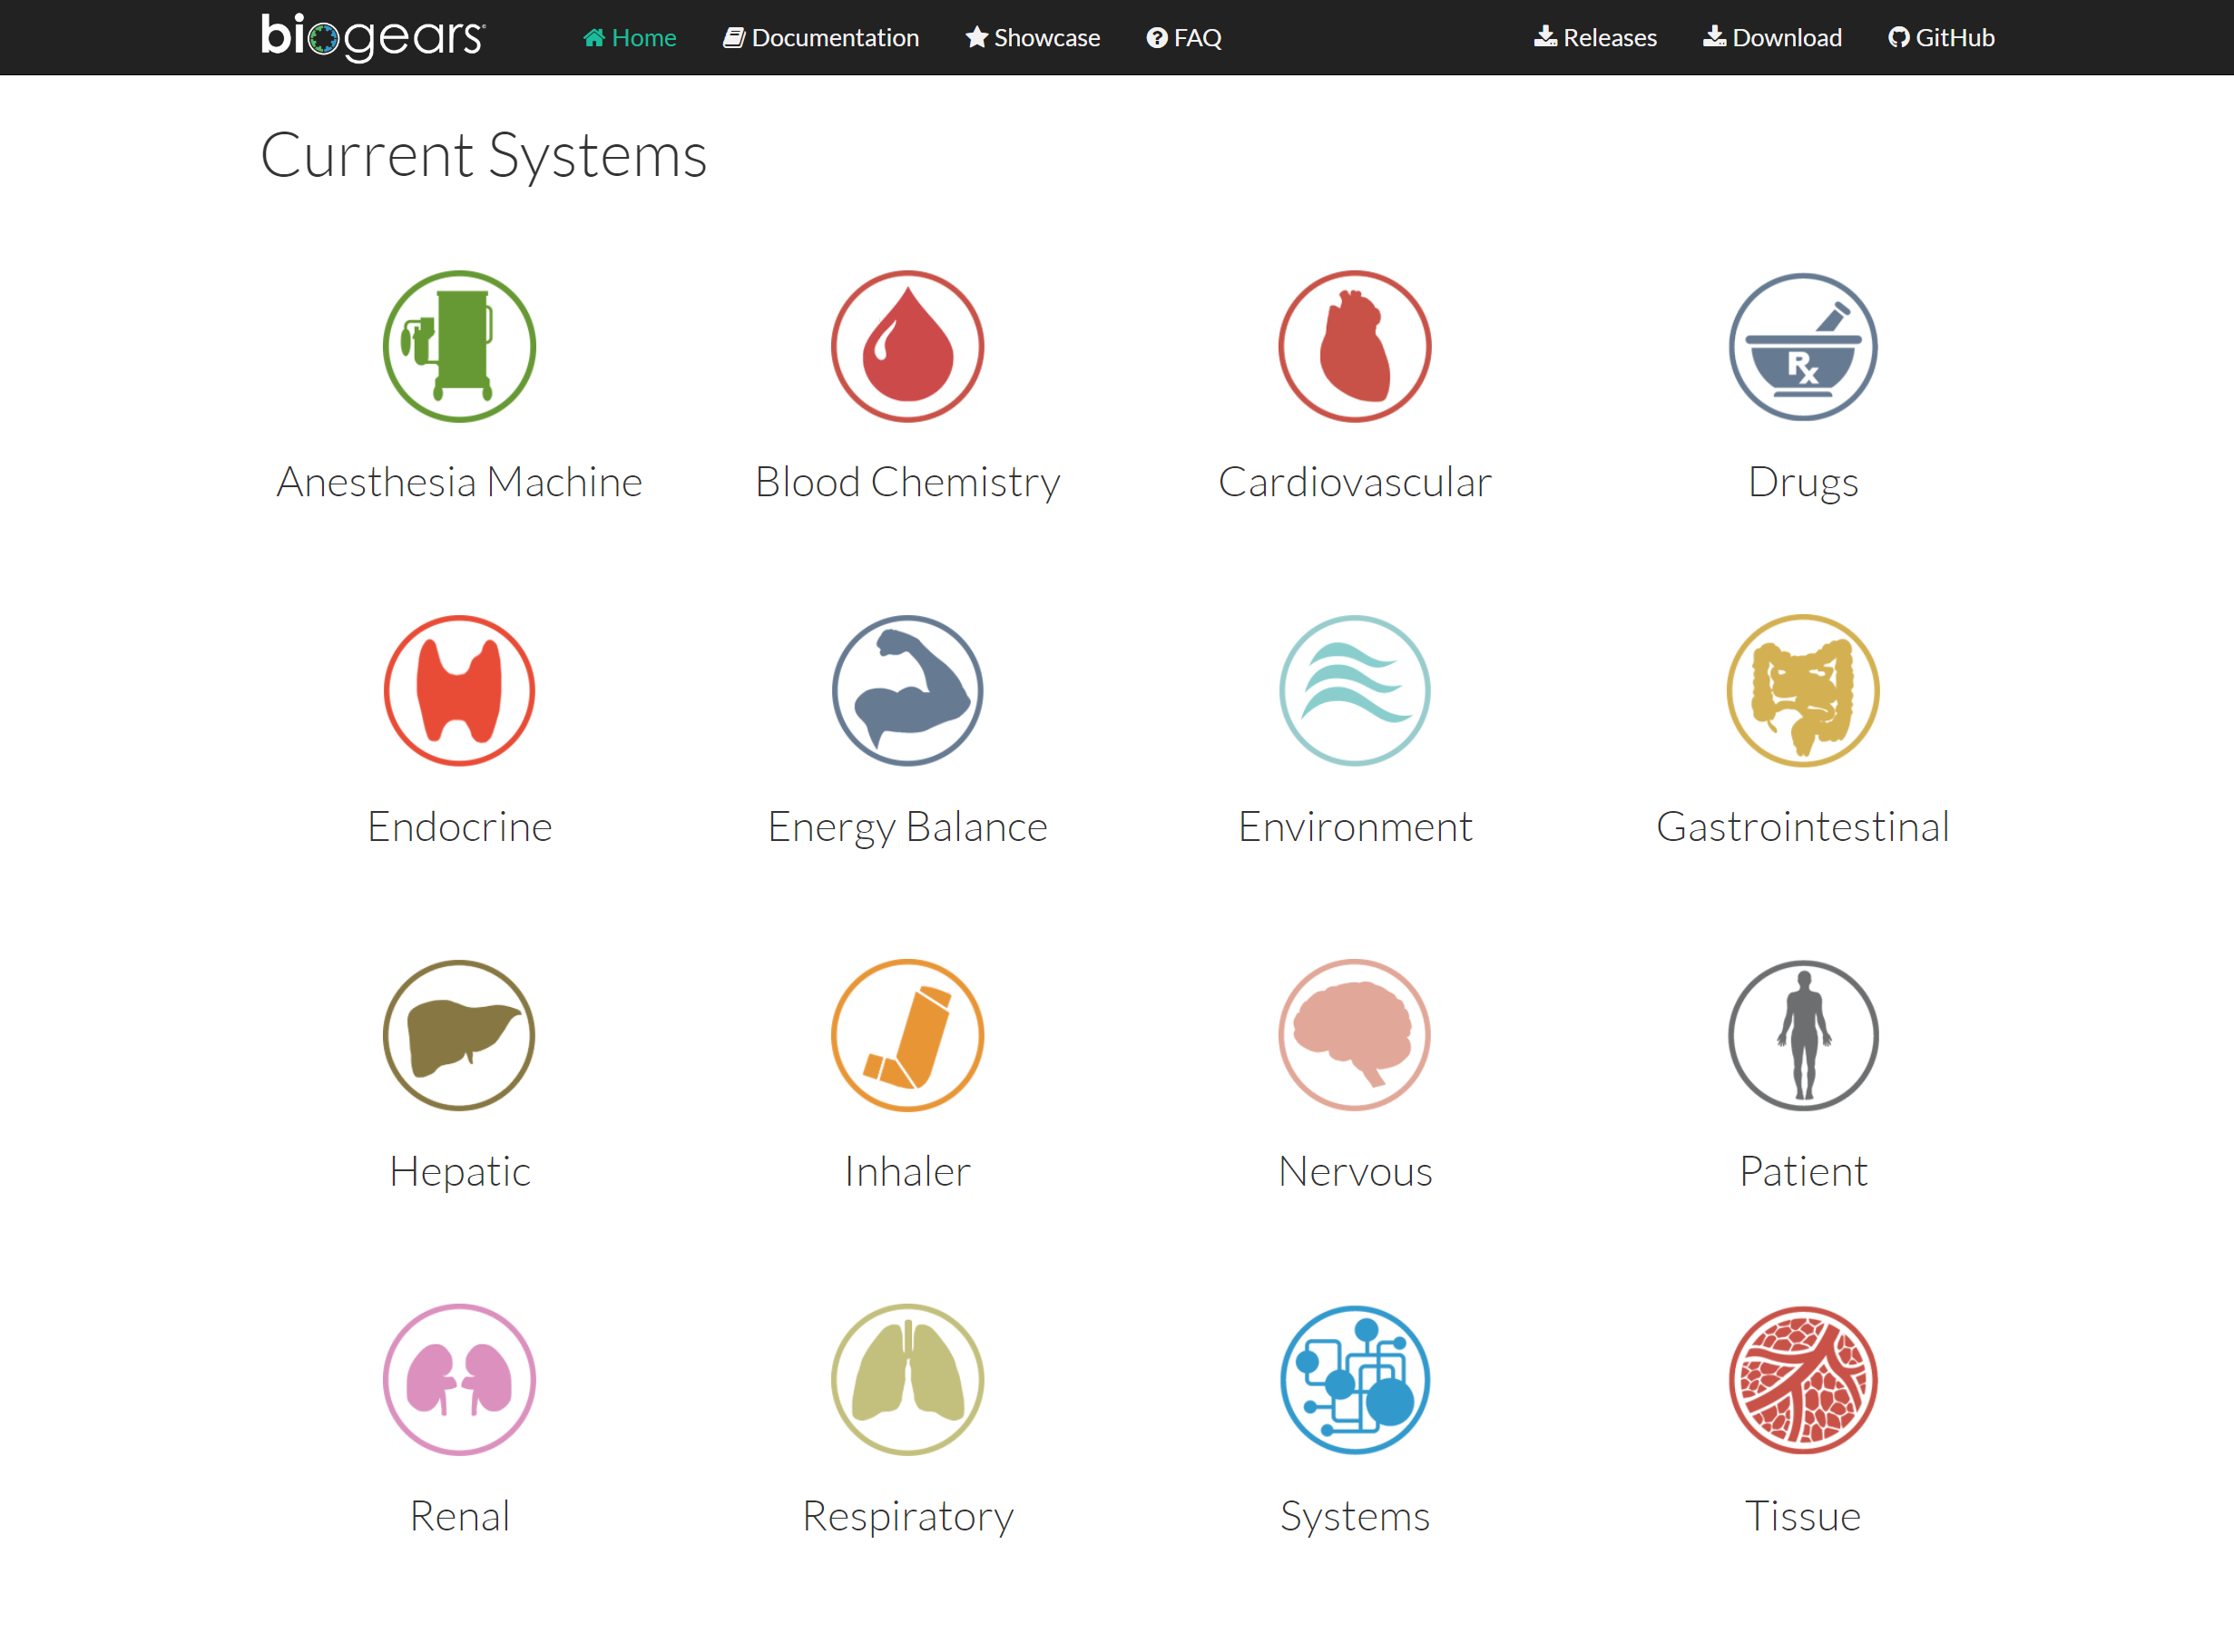Screen dimensions: 2234x1652
Task: Click the Anesthesia Machine green icon
Action: tap(459, 346)
